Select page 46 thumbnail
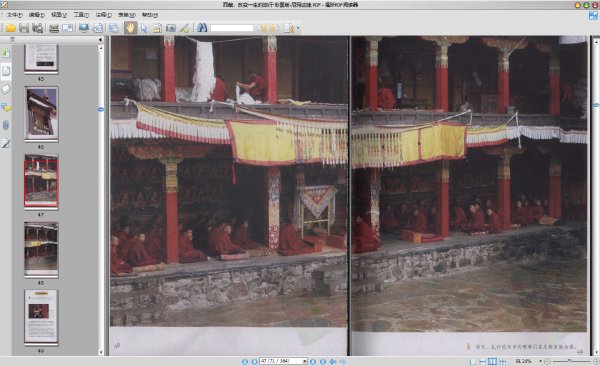Image resolution: width=600 pixels, height=366 pixels. tap(41, 114)
